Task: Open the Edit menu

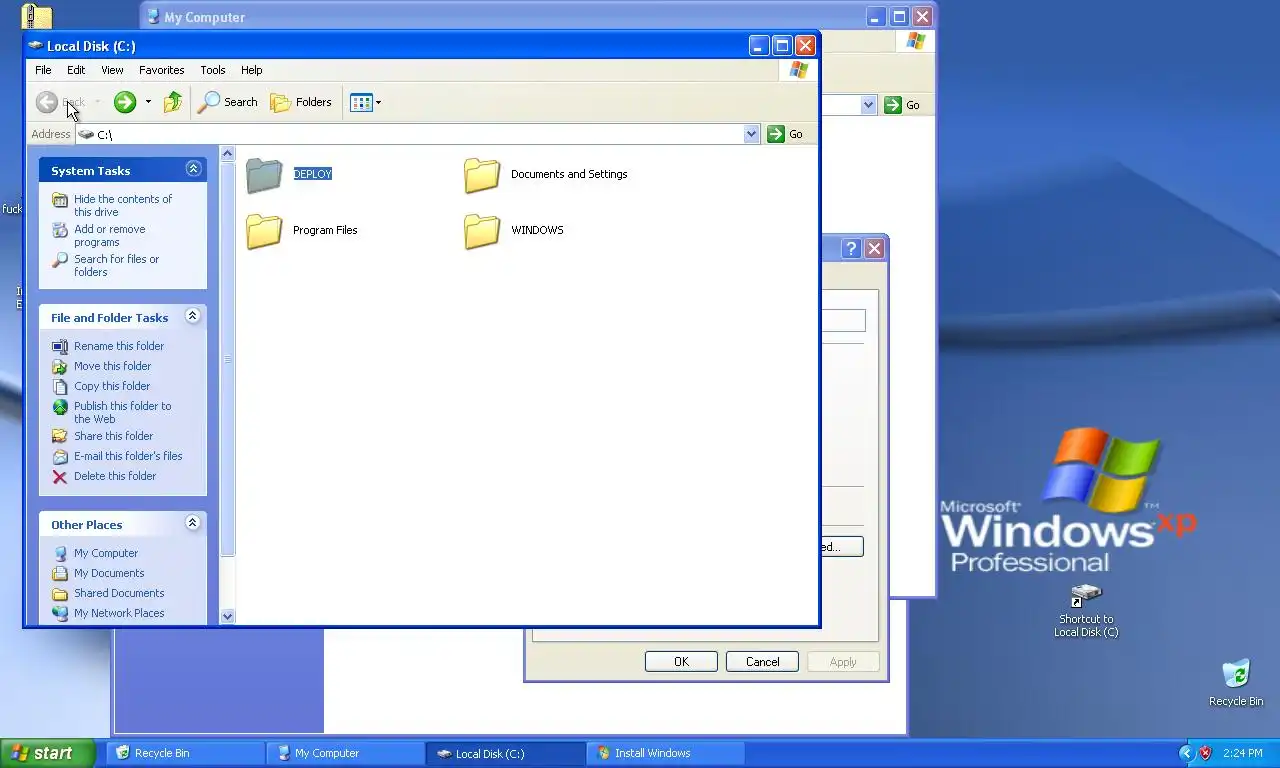Action: click(x=76, y=70)
